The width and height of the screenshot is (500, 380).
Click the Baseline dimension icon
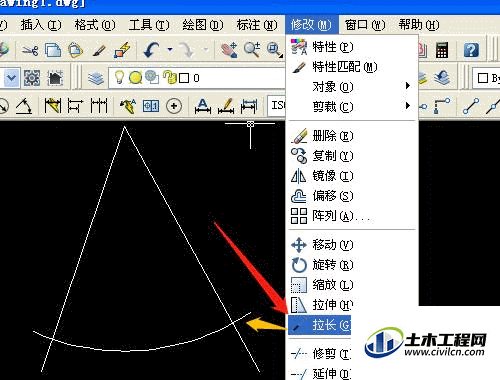(75, 106)
